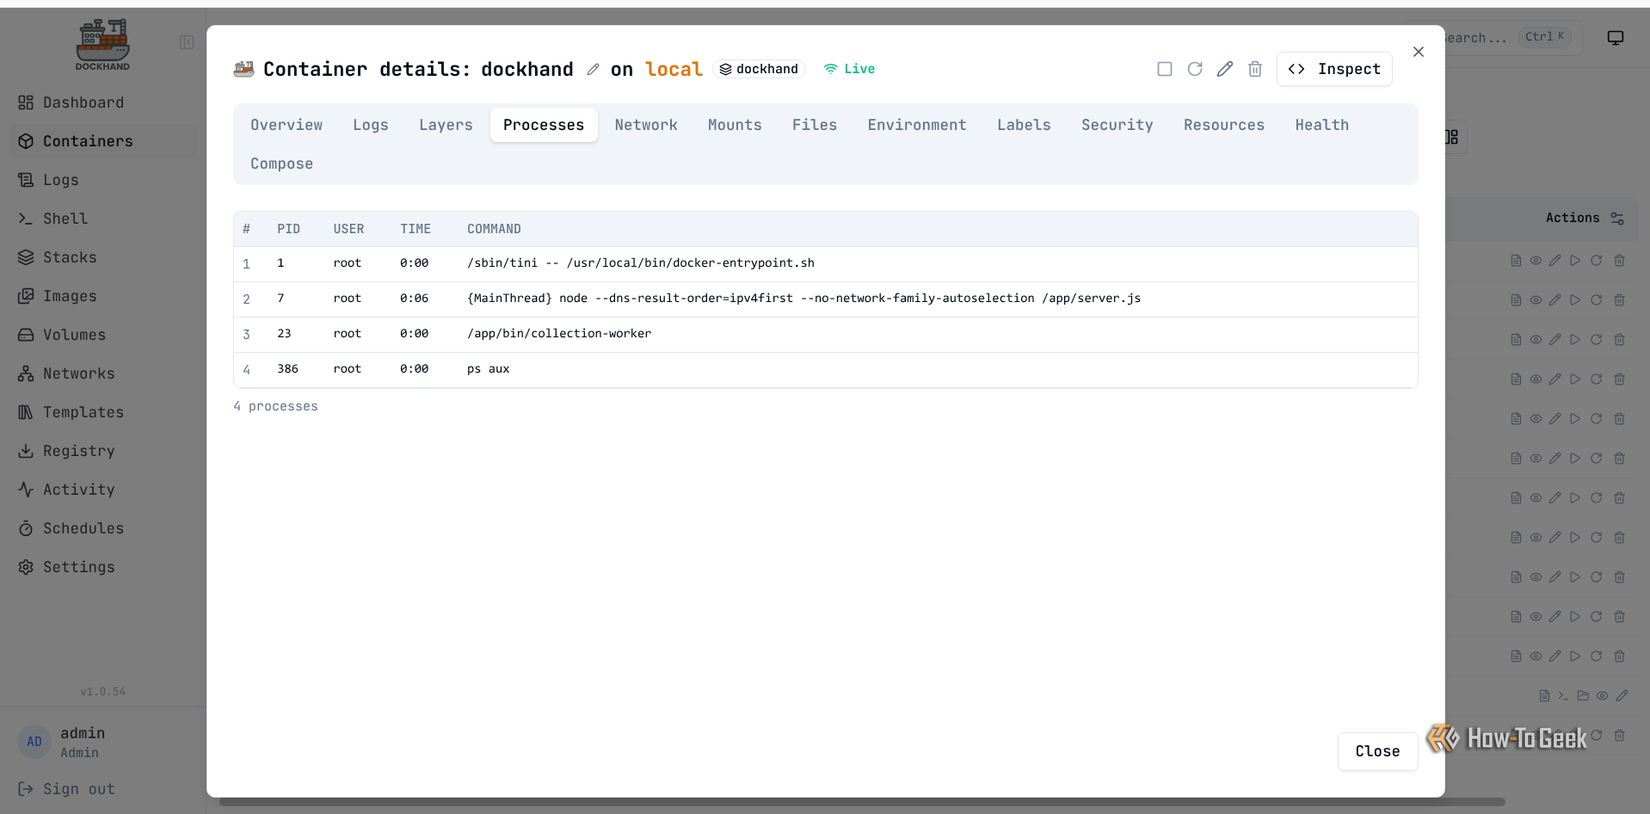The image size is (1650, 814).
Task: Switch to the Environment tab
Action: click(916, 125)
